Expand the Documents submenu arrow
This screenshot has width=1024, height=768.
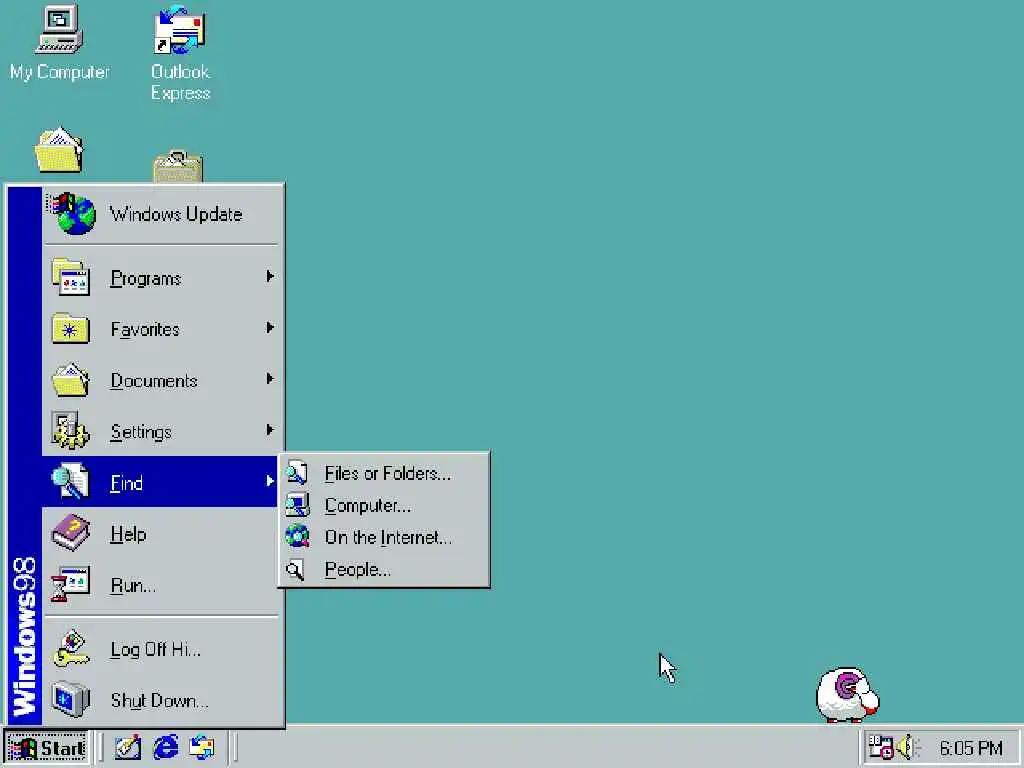[270, 379]
